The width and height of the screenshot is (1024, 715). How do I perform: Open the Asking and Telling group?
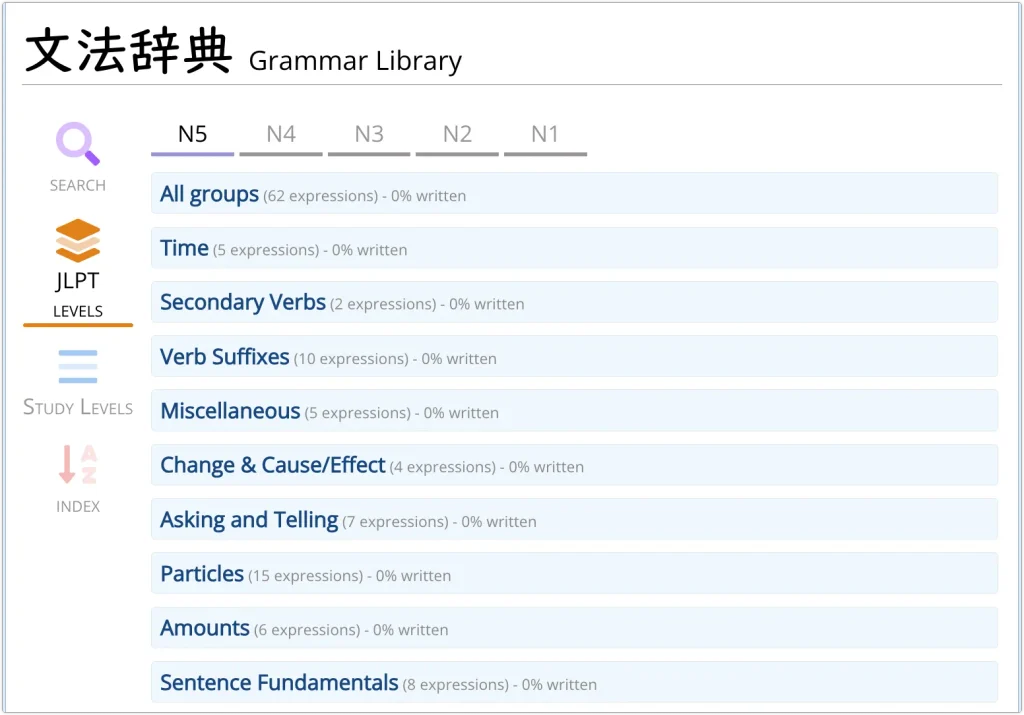click(574, 519)
